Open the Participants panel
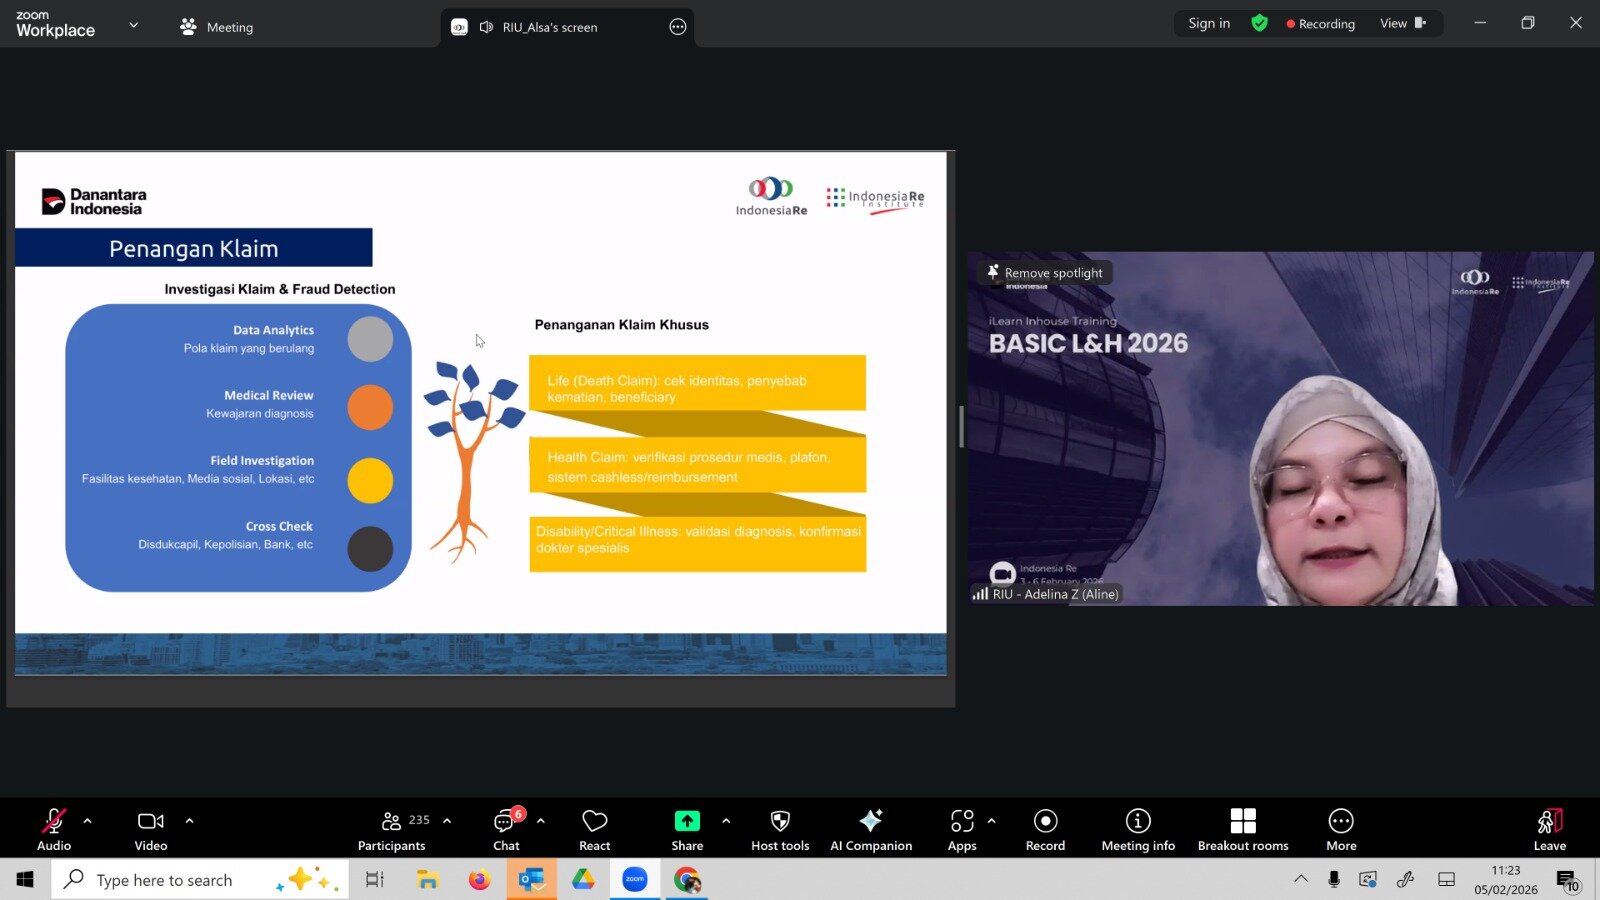1600x900 pixels. tap(392, 829)
